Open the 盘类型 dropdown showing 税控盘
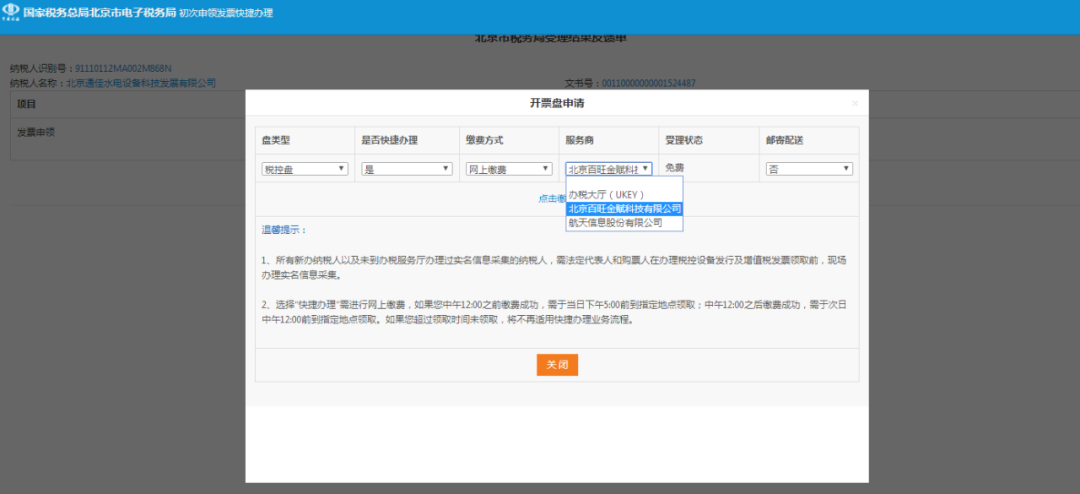 (305, 170)
